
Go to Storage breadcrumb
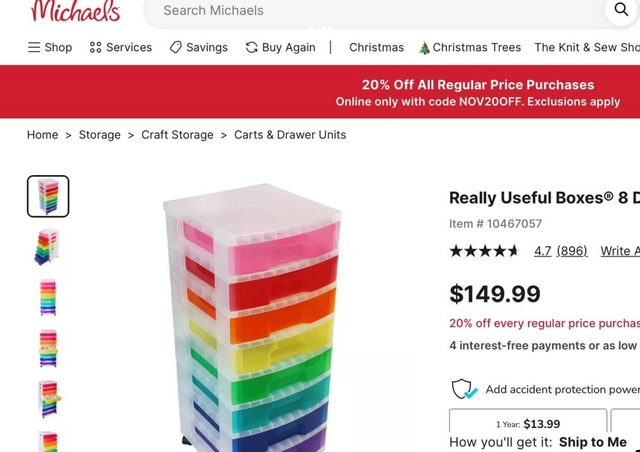tap(100, 135)
